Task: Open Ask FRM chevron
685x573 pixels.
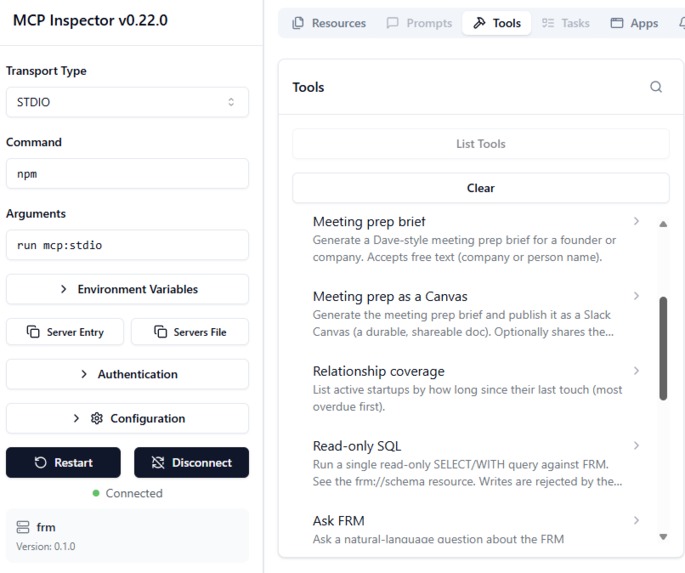Action: pyautogui.click(x=637, y=520)
